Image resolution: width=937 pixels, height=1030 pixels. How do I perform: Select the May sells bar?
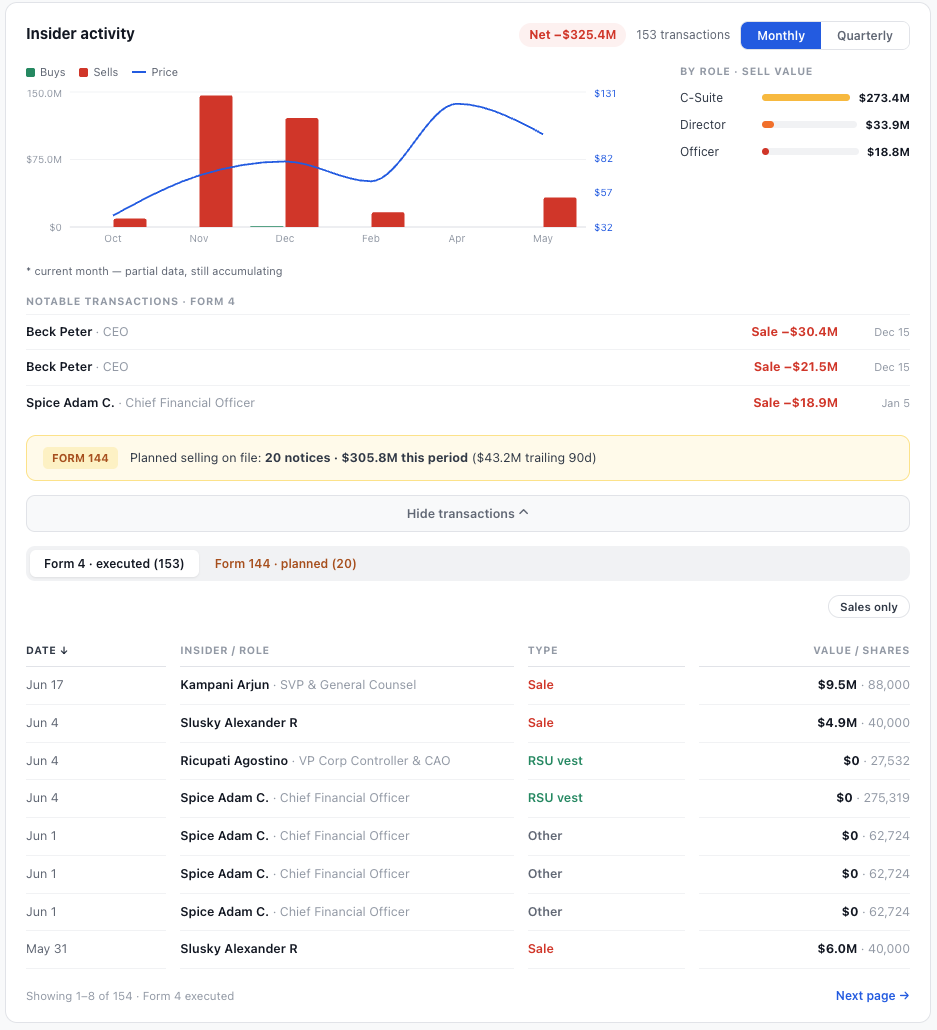point(560,212)
